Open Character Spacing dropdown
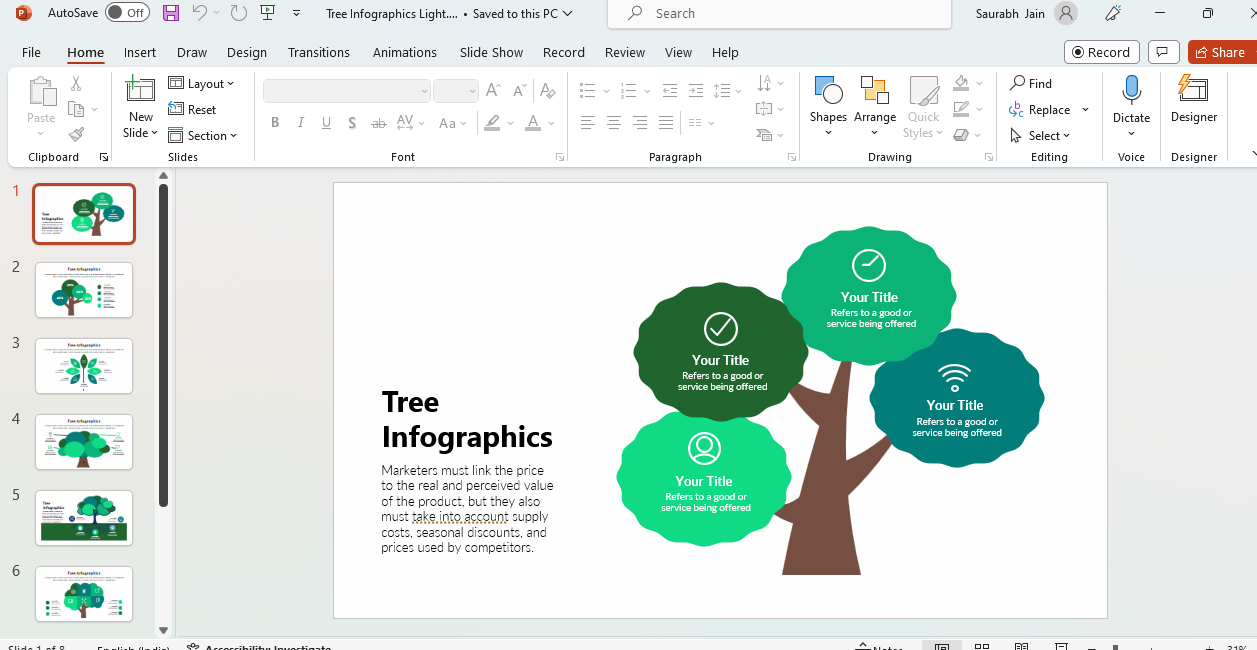The width and height of the screenshot is (1257, 650). pos(409,123)
